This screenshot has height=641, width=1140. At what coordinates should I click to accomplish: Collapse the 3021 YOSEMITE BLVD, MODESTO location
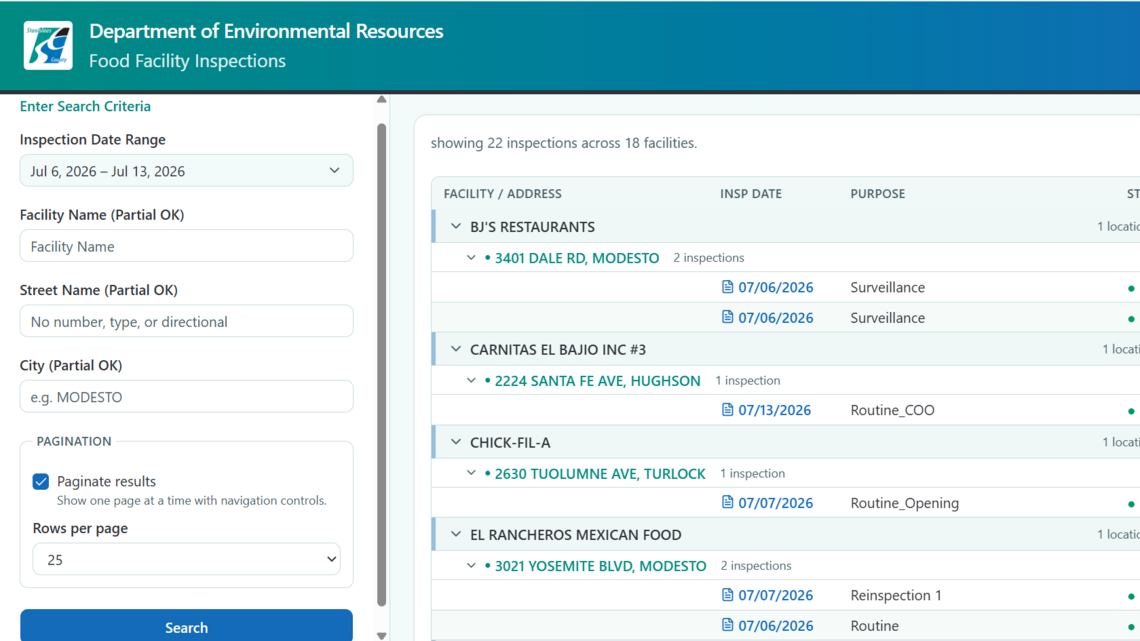pos(471,565)
